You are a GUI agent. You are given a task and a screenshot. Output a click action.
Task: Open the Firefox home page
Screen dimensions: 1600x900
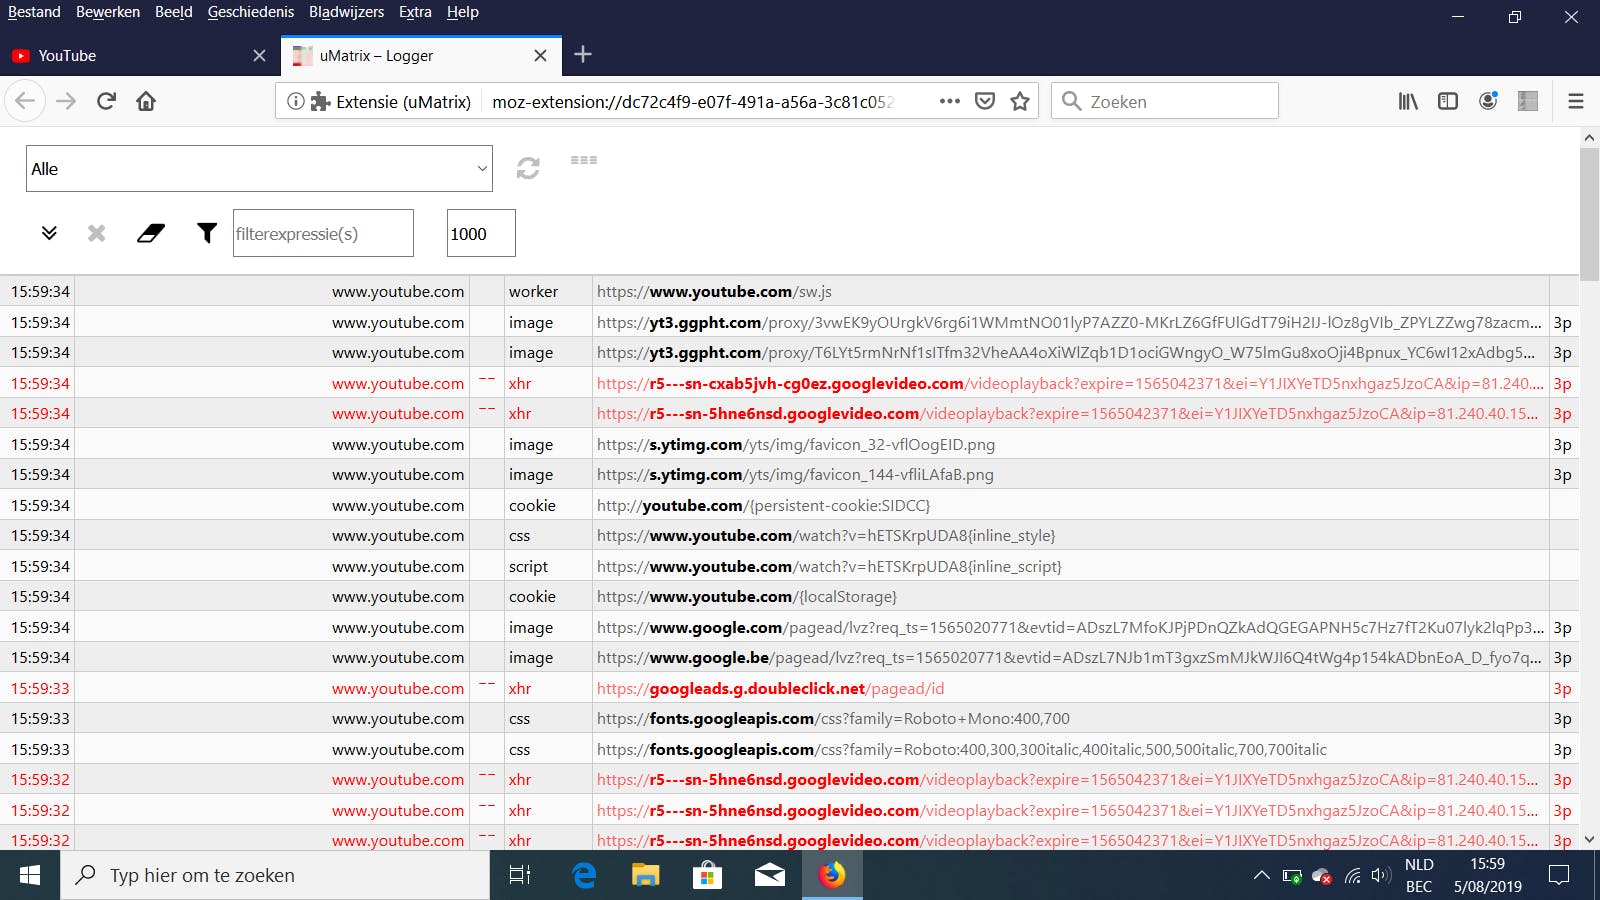[x=146, y=101]
